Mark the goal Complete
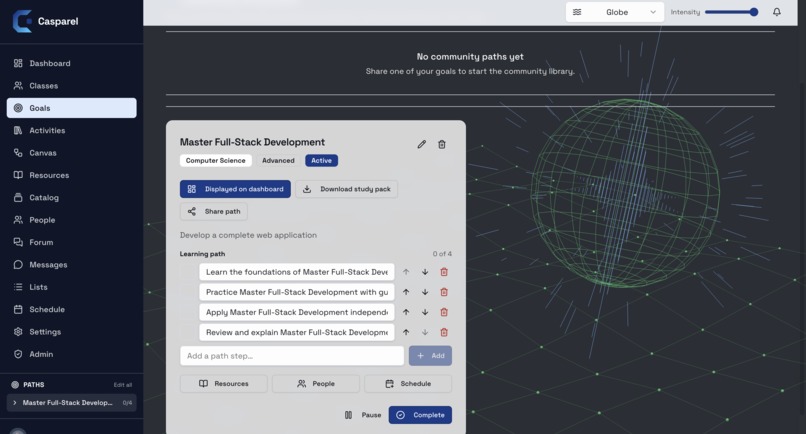Screen dimensions: 806x434 420,415
